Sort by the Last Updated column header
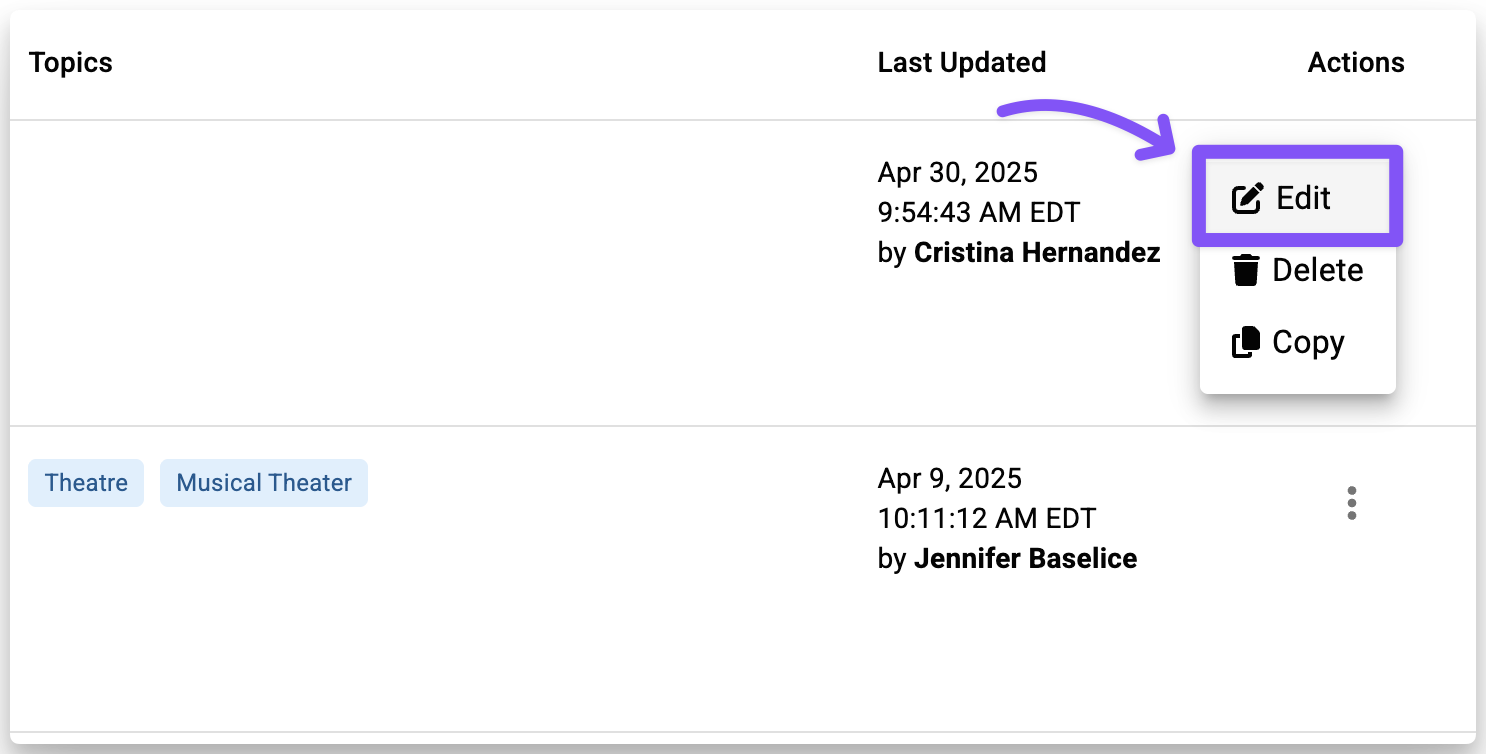1486x754 pixels. pos(961,63)
